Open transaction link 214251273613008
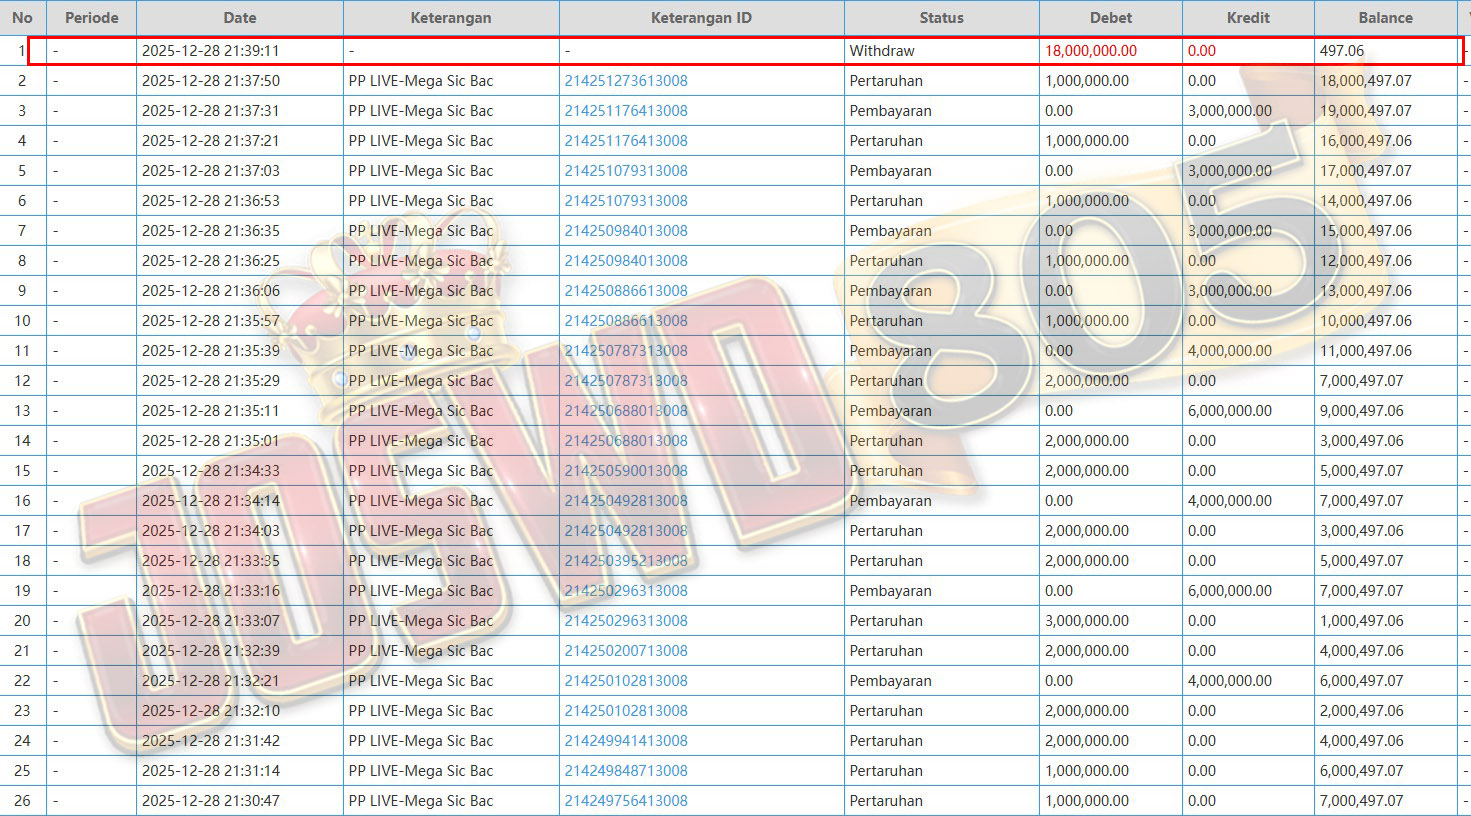This screenshot has width=1471, height=816. pyautogui.click(x=626, y=81)
